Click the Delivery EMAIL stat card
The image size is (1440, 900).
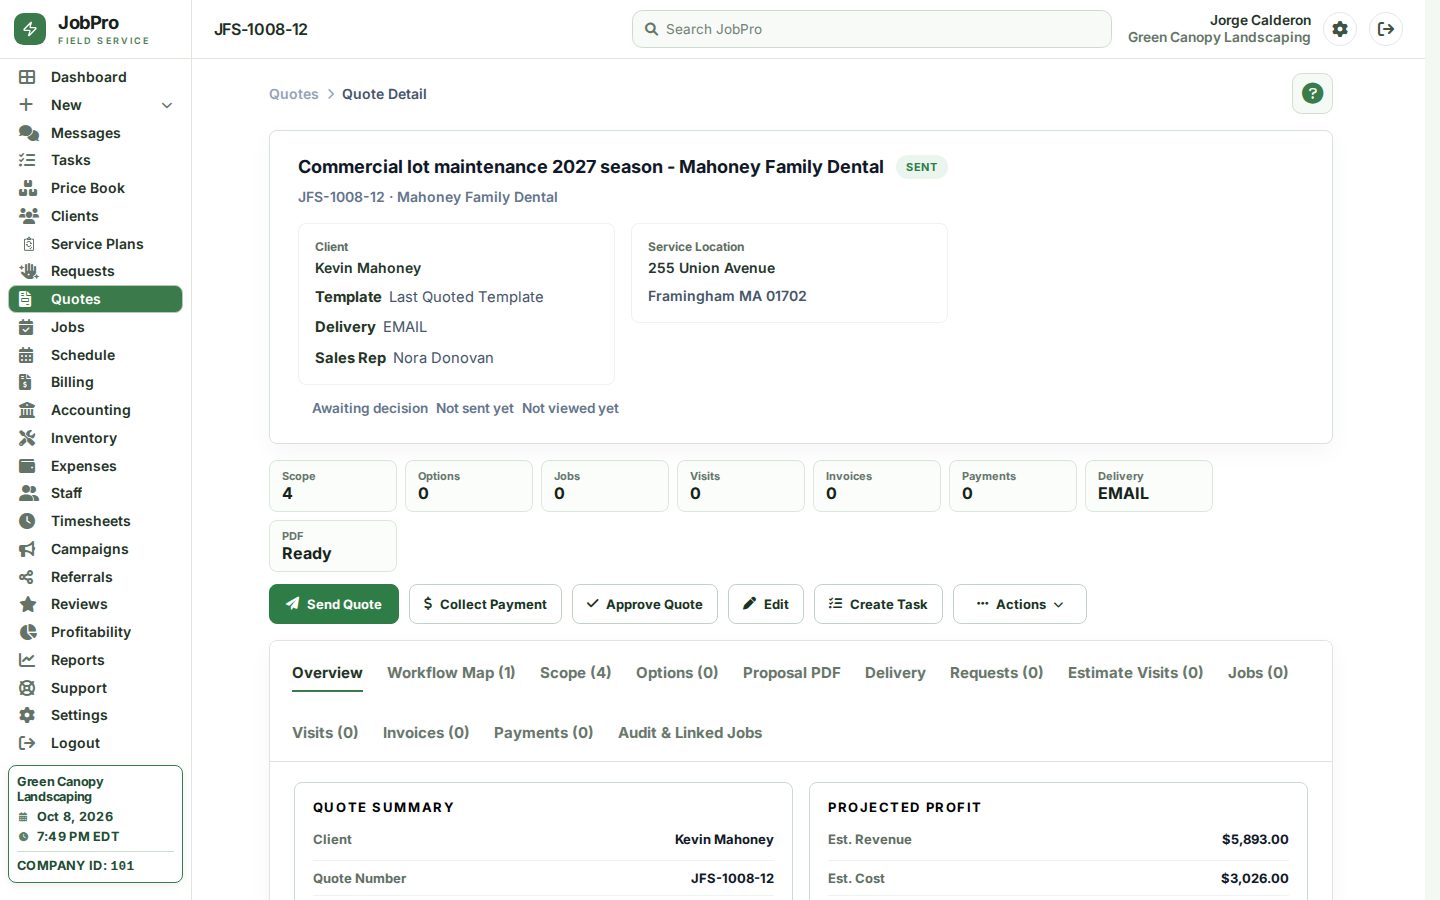[x=1148, y=486]
